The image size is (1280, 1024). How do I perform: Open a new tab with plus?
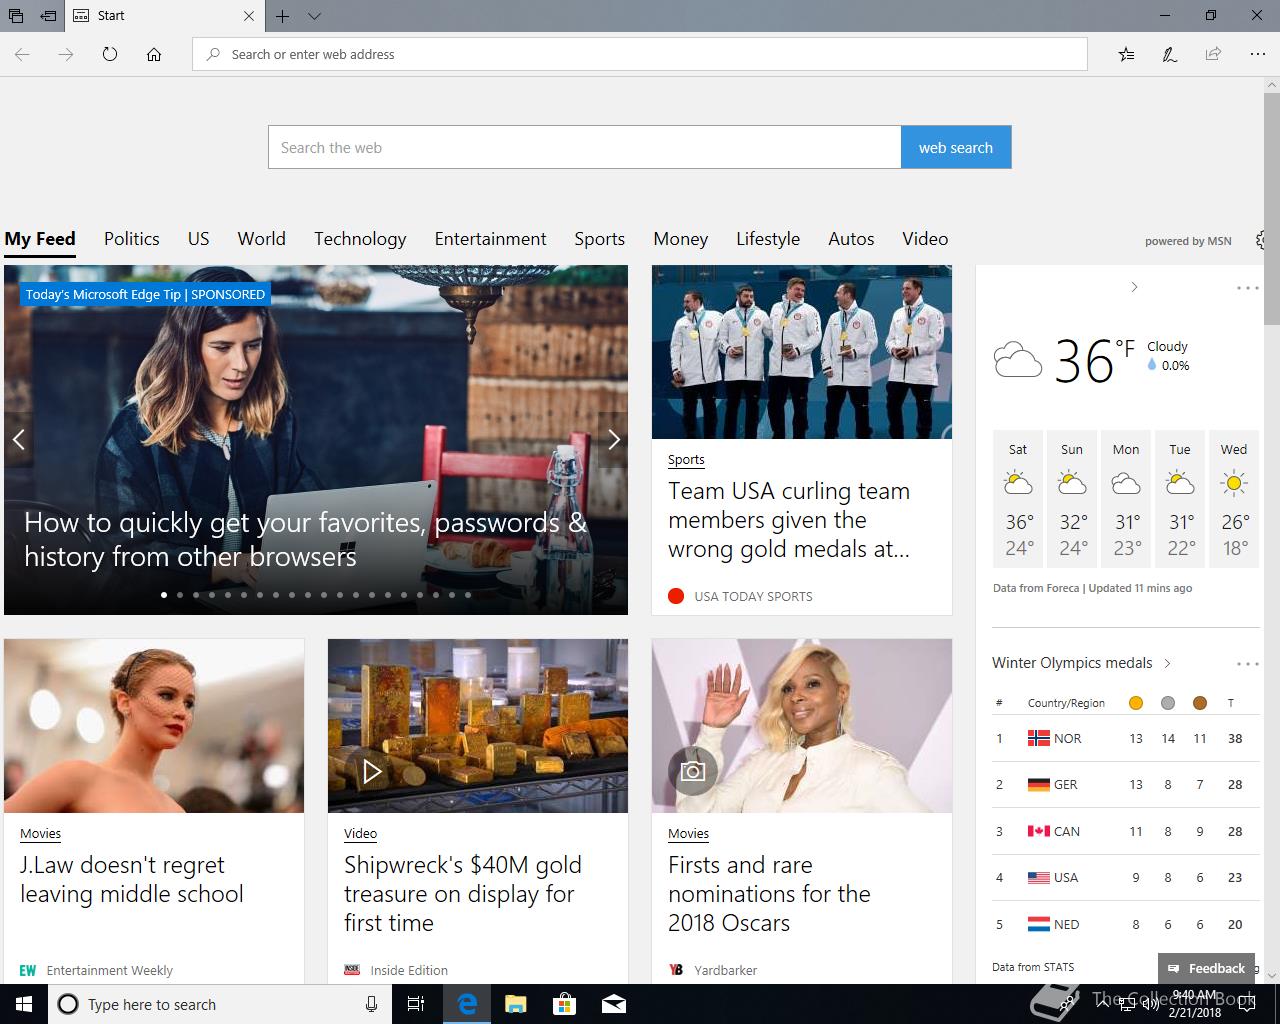click(283, 16)
